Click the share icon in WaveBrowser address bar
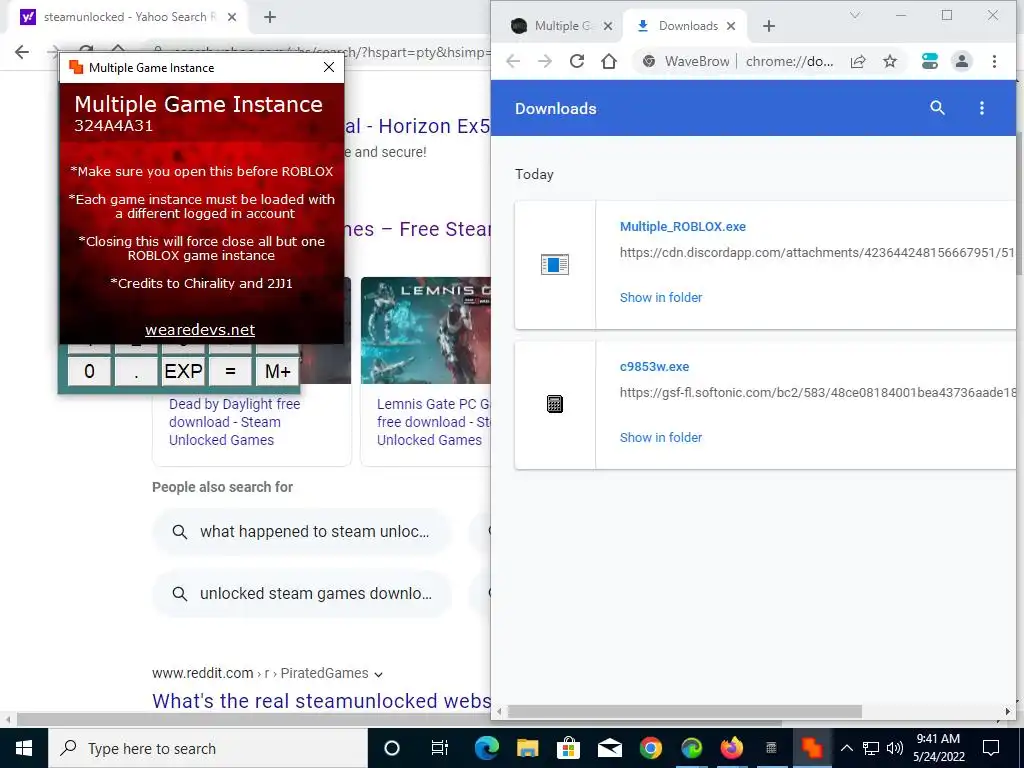Image resolution: width=1024 pixels, height=768 pixels. [x=858, y=61]
